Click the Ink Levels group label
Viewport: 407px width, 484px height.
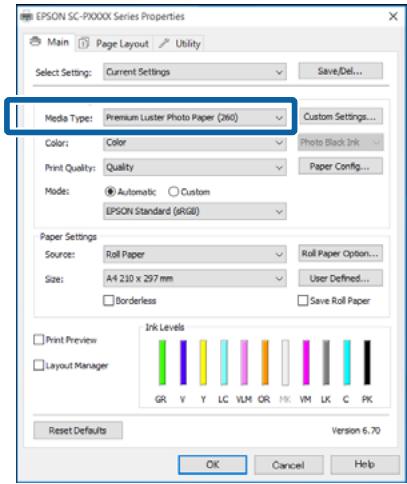click(165, 327)
